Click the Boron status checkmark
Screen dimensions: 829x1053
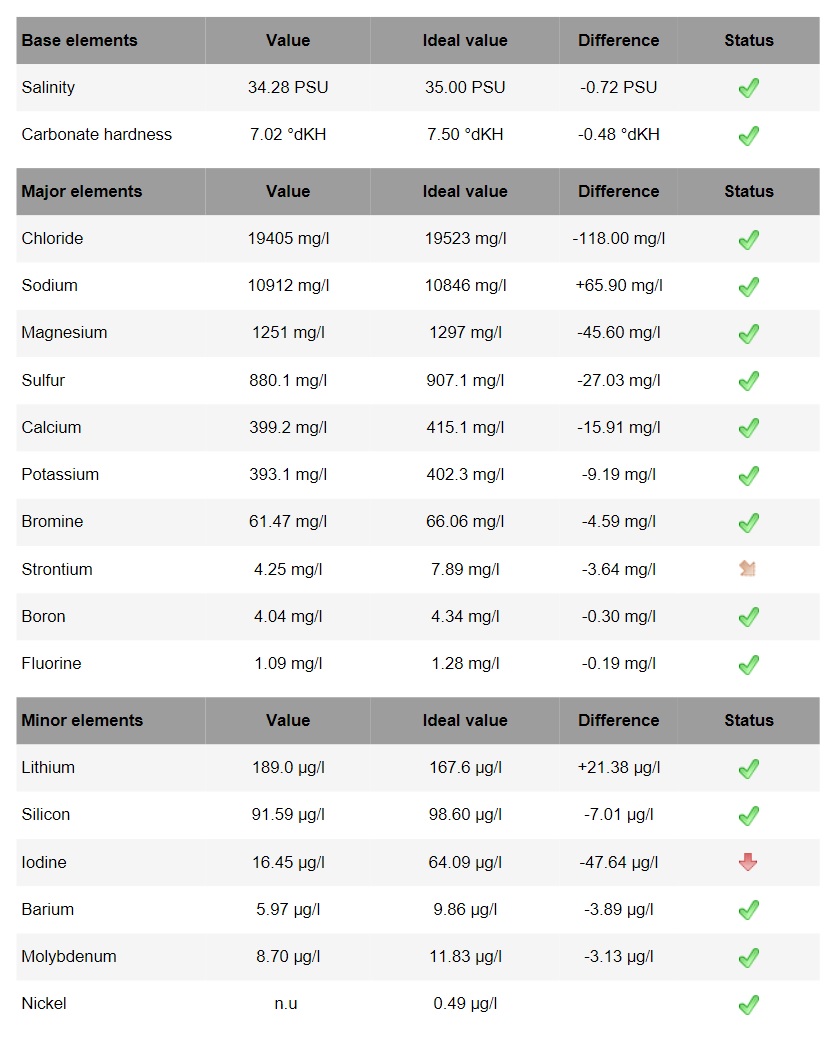[748, 616]
